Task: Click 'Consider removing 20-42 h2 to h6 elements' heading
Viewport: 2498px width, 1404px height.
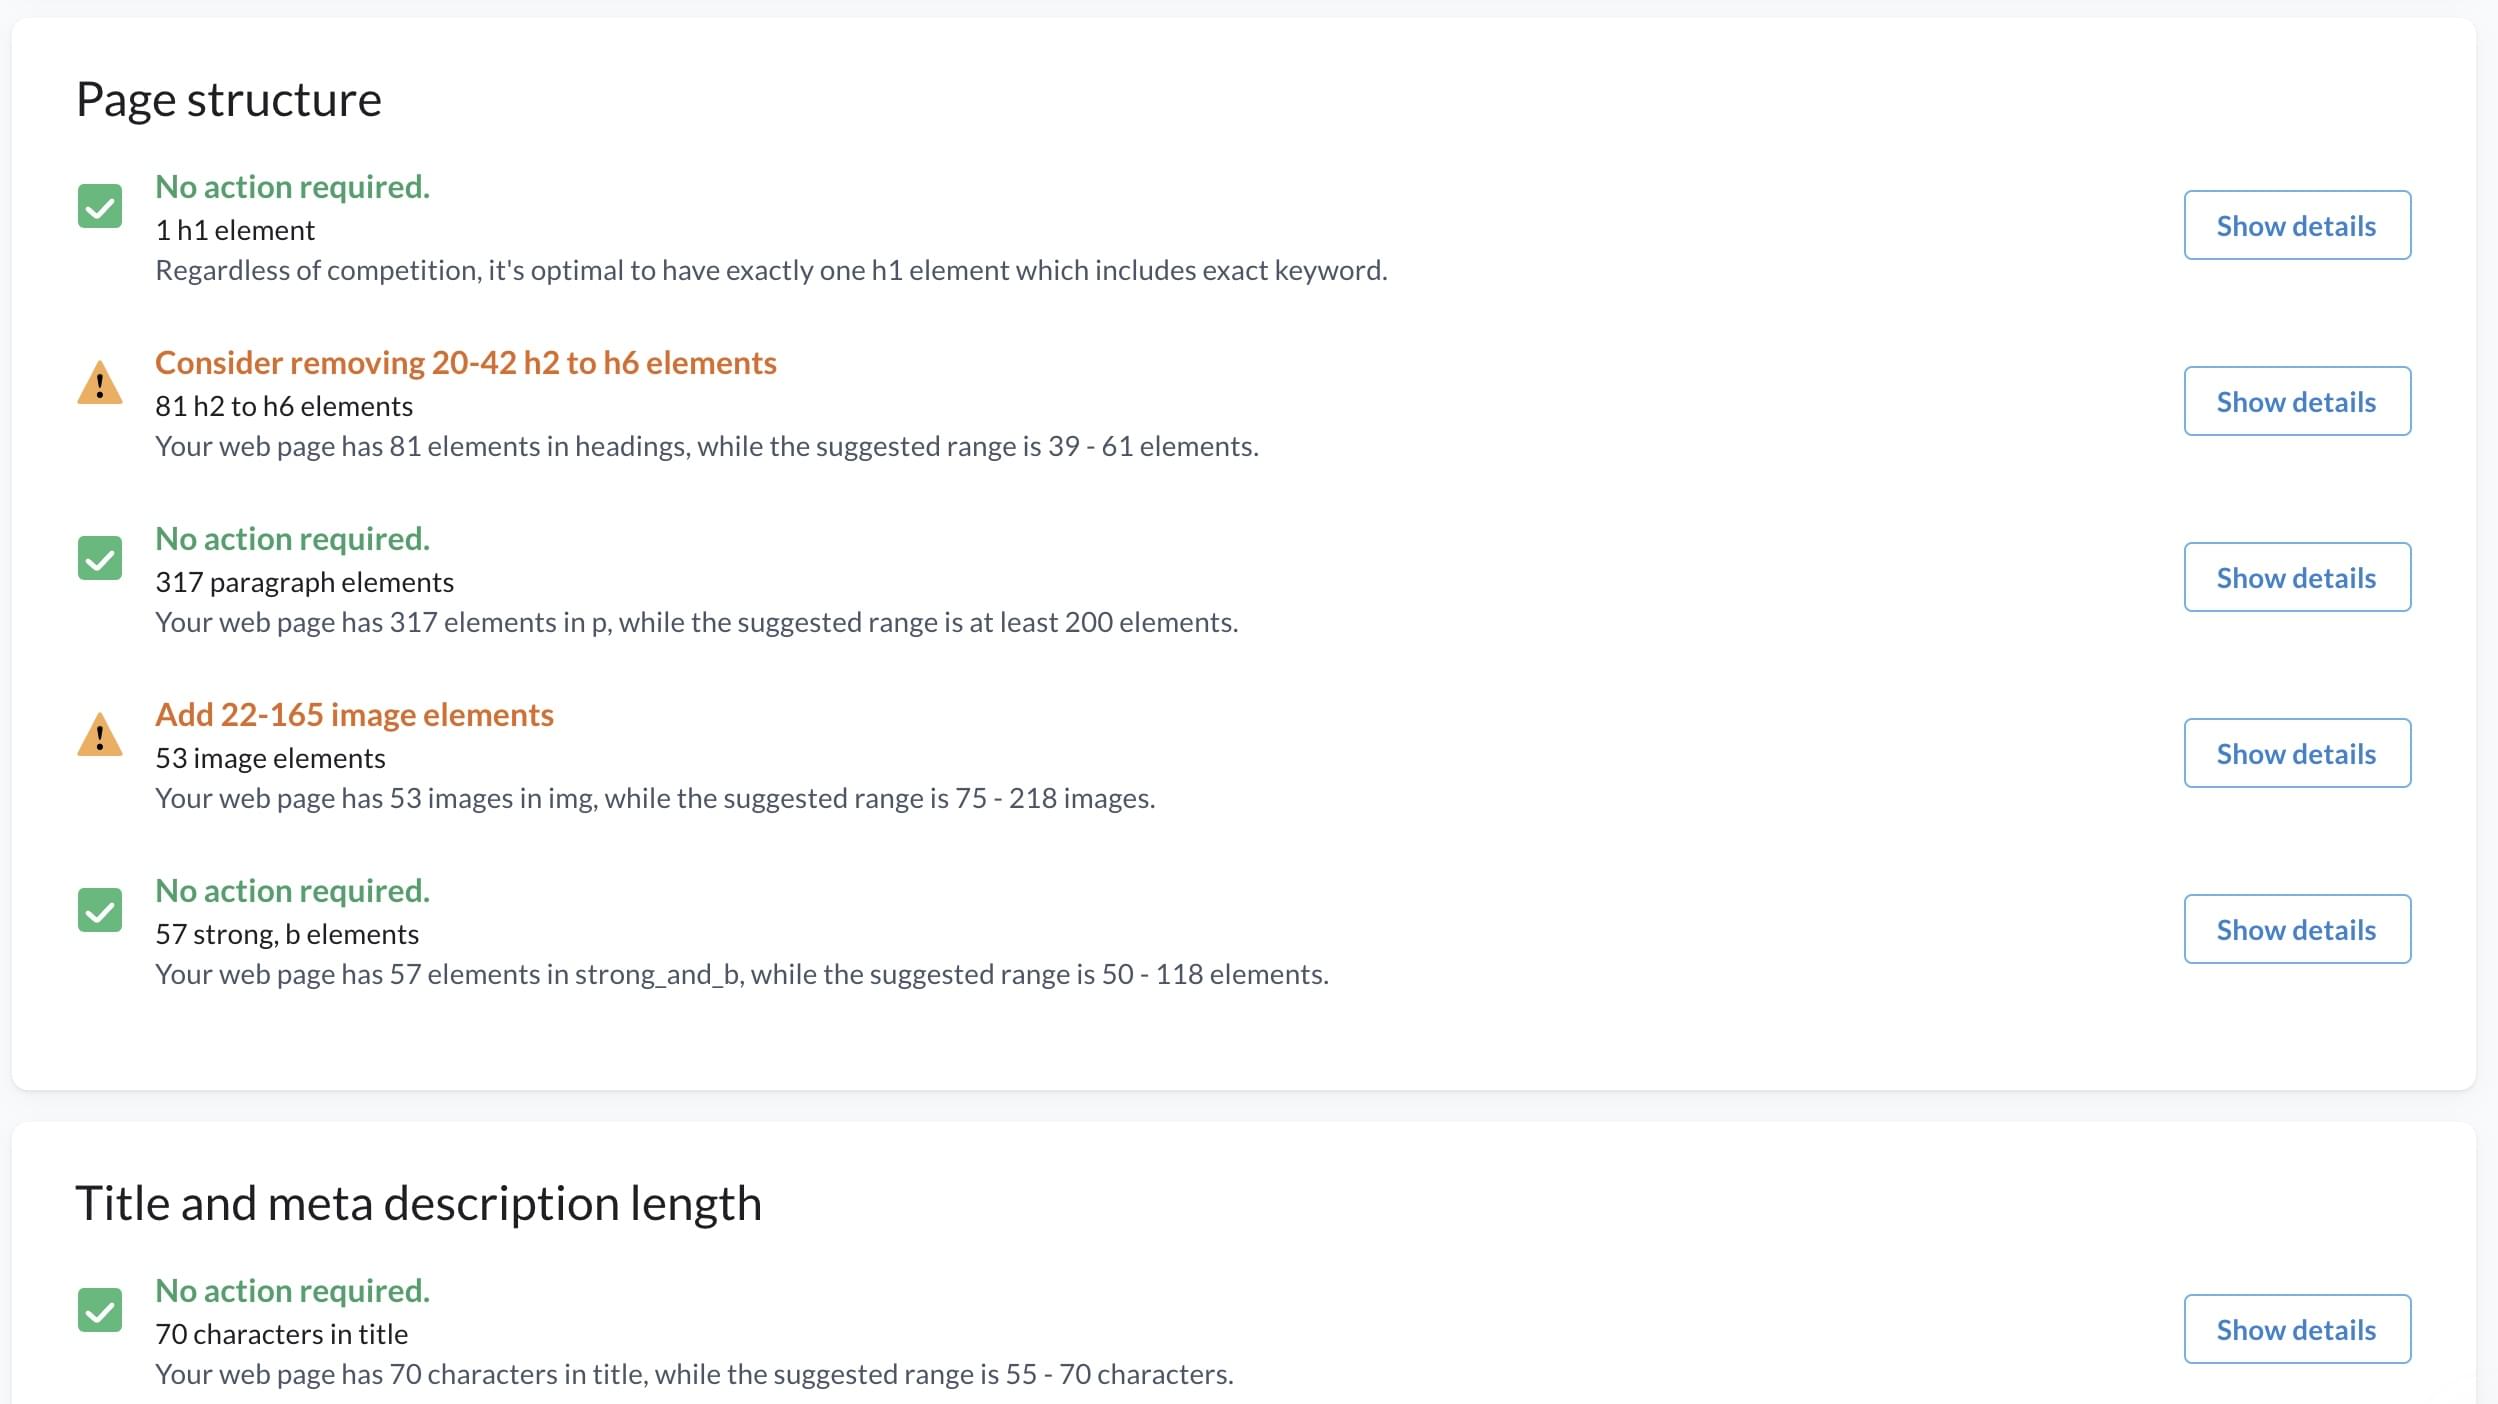Action: 465,362
